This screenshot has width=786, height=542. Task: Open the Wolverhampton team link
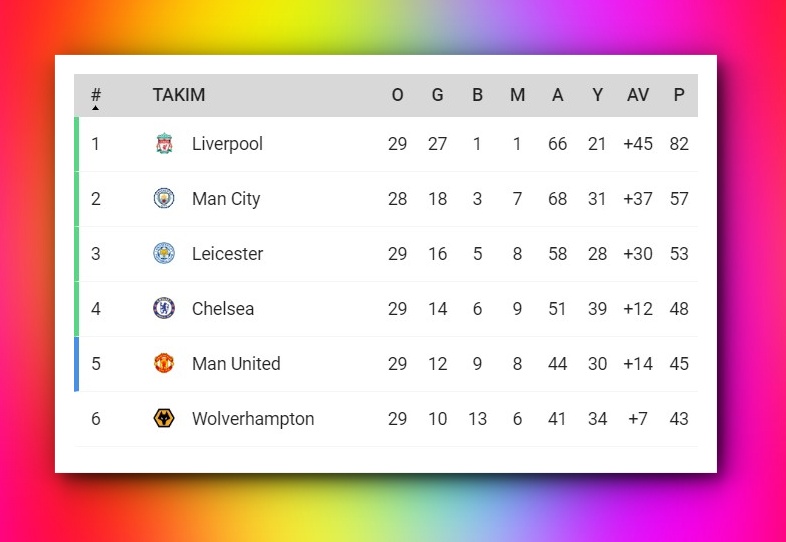coord(253,419)
